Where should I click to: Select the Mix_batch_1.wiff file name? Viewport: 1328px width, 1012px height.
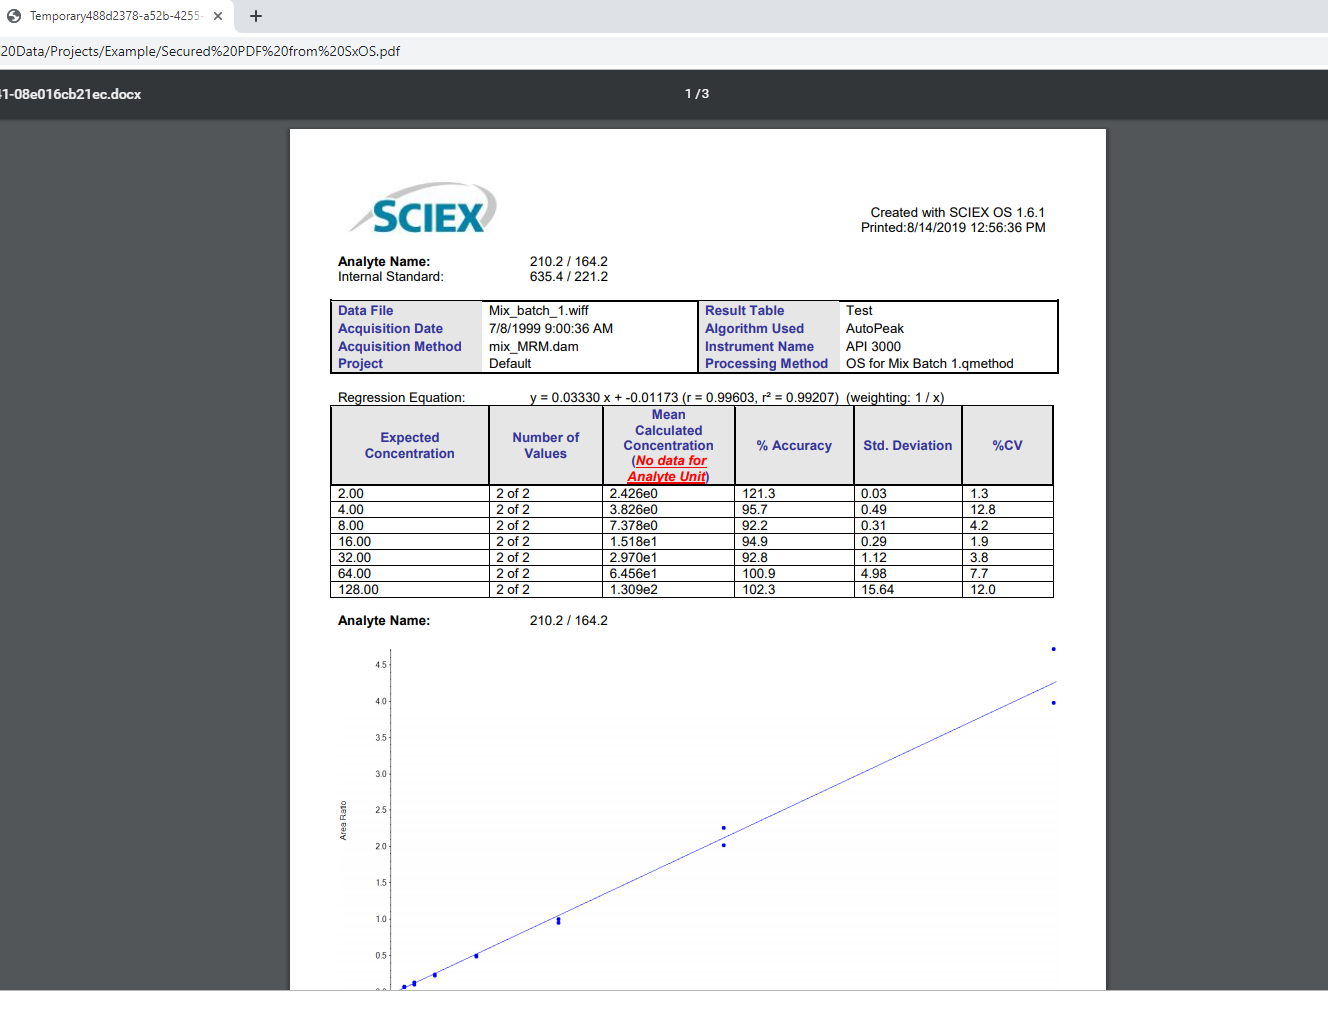(539, 310)
